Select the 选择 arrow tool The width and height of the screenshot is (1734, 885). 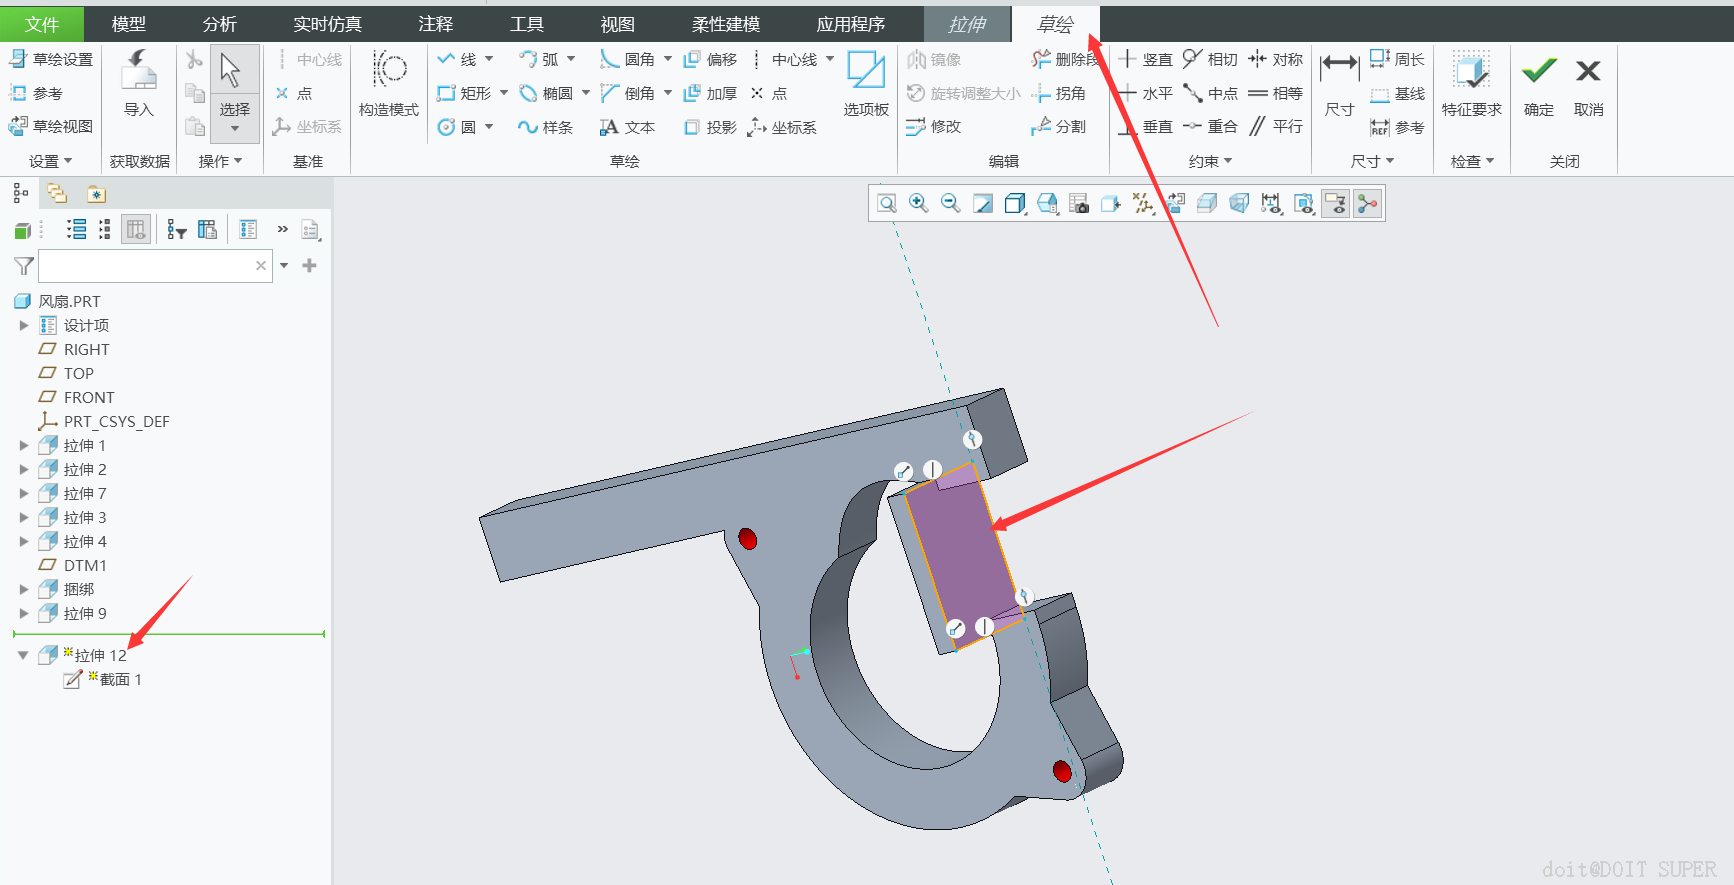(x=235, y=85)
